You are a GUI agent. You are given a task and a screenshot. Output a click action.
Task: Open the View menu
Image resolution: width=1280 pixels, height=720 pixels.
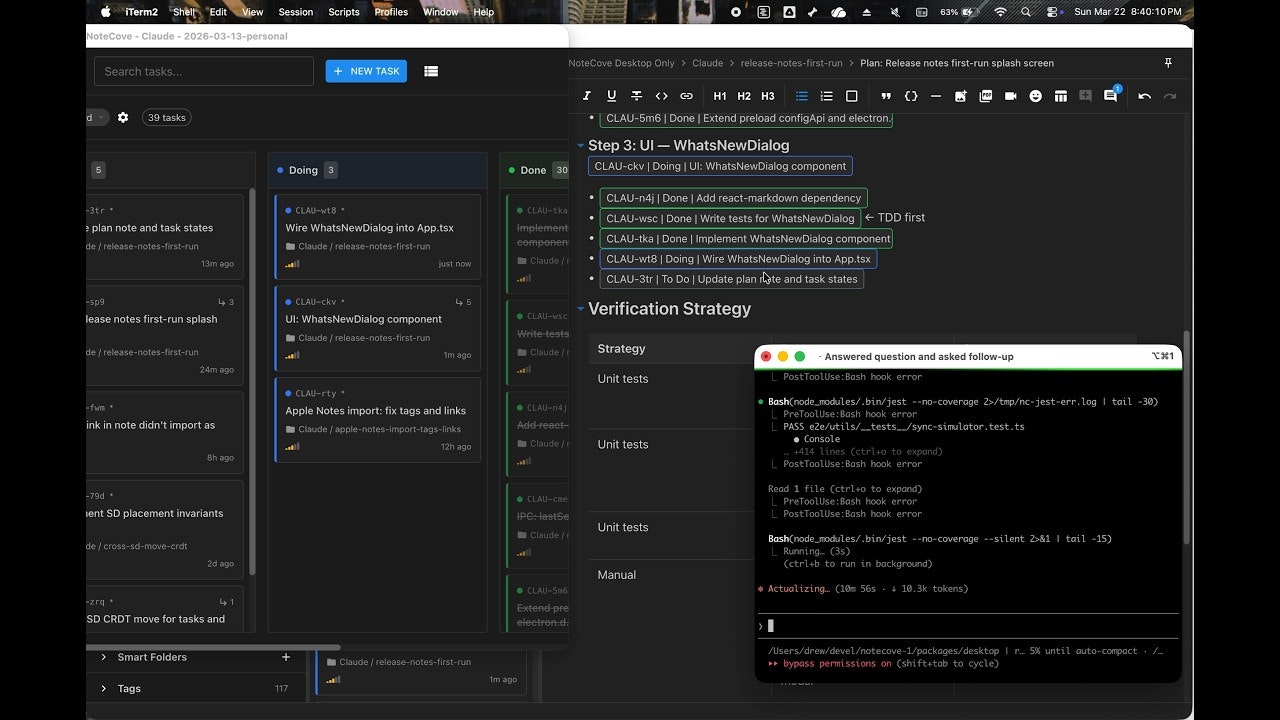click(253, 12)
